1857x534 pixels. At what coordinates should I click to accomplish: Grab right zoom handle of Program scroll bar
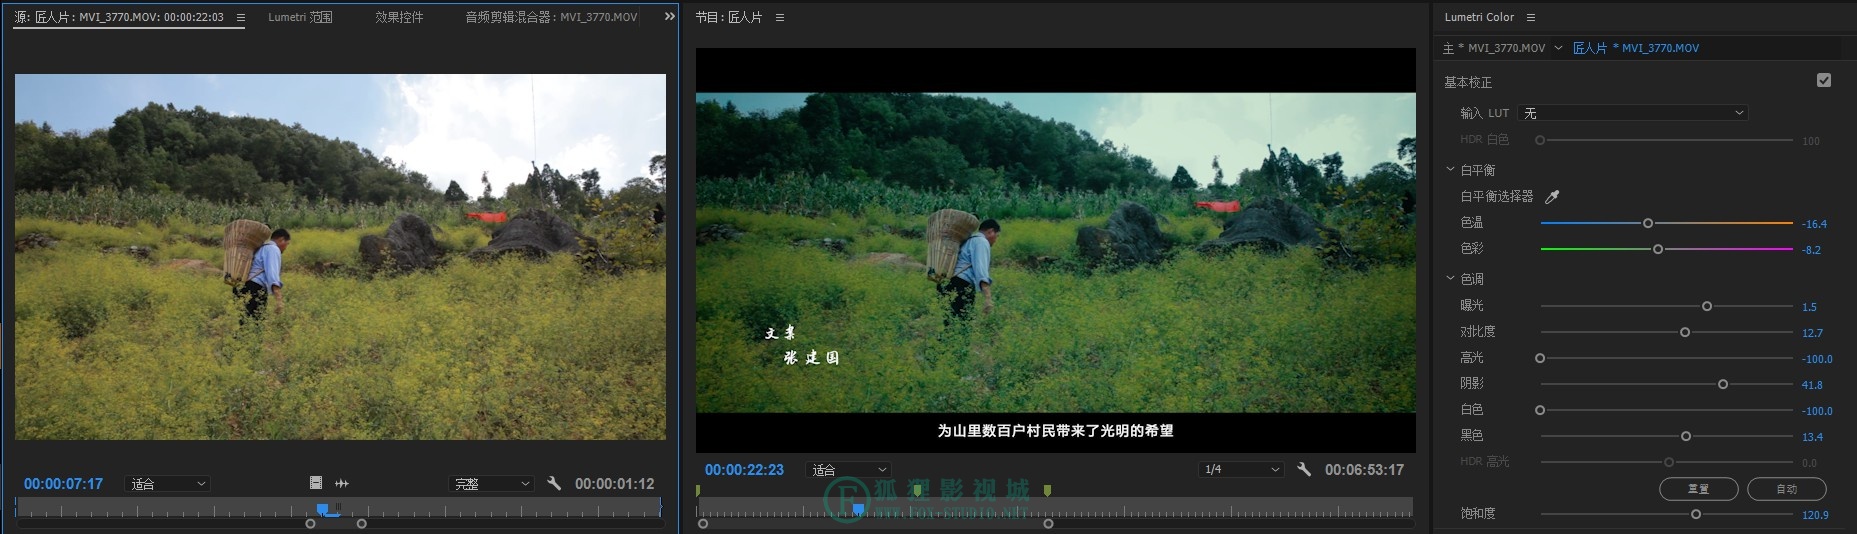click(1048, 523)
